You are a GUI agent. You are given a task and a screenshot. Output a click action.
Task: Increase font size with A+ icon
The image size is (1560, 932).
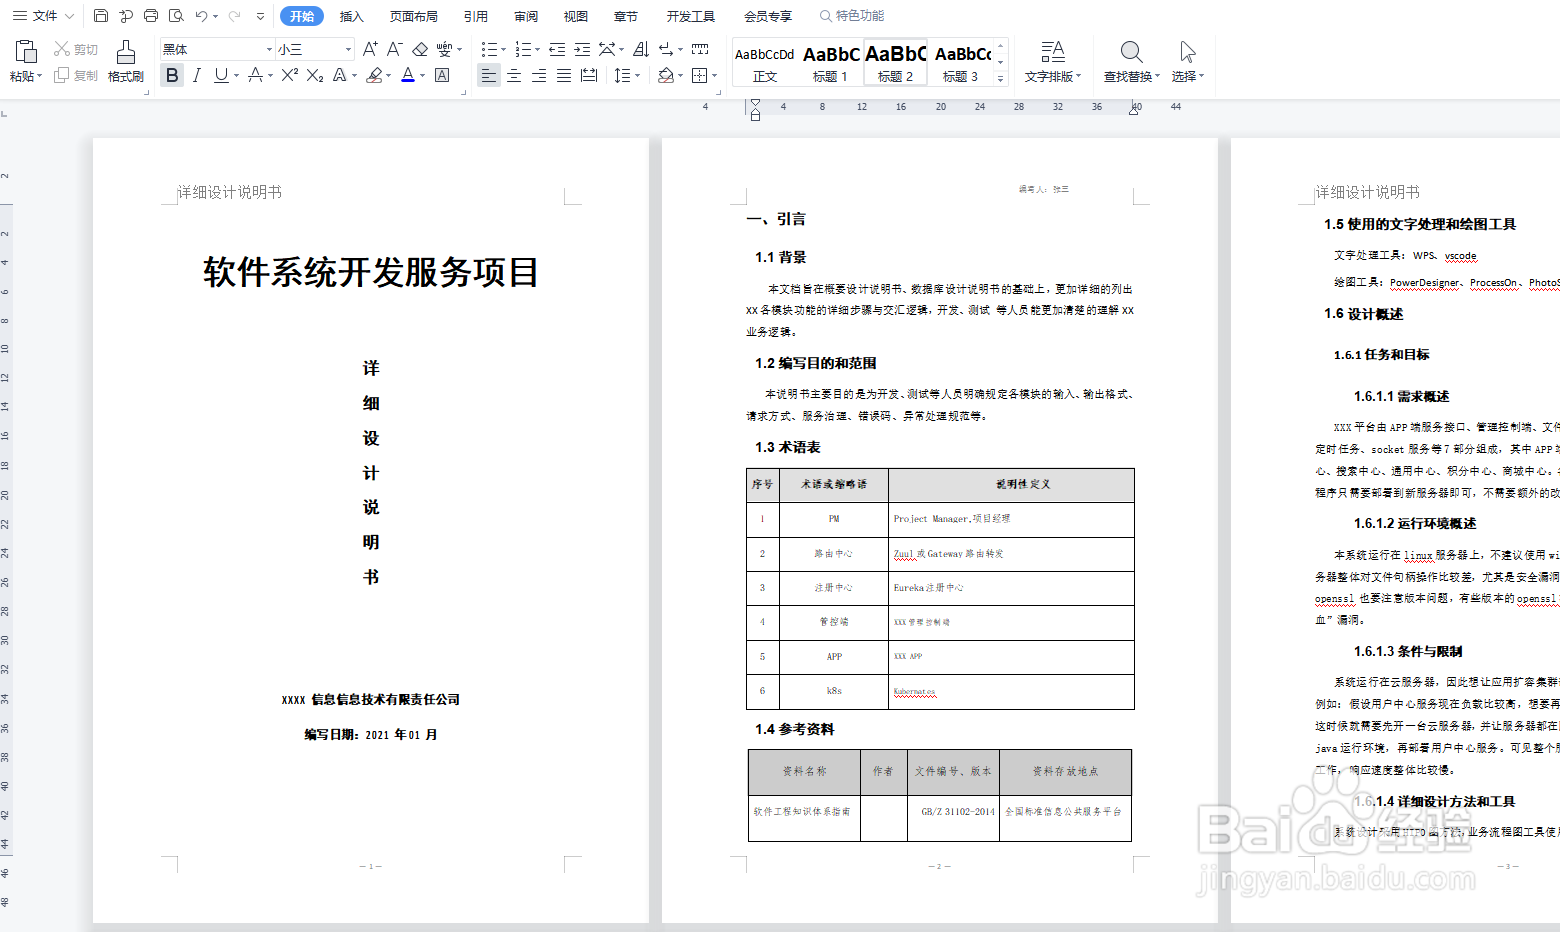tap(370, 49)
